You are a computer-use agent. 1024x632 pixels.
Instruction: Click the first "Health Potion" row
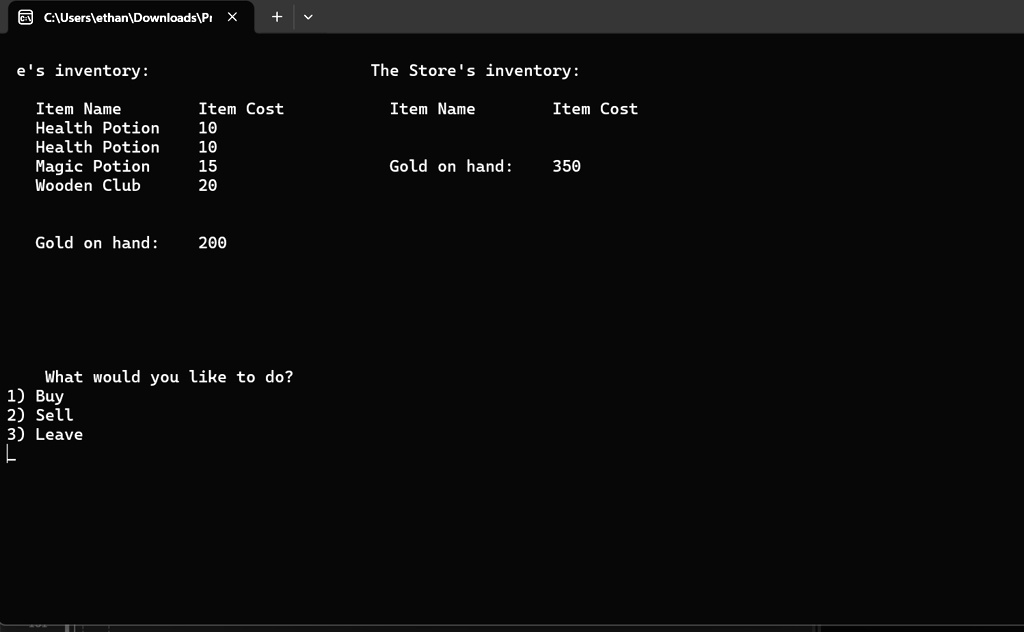point(126,128)
